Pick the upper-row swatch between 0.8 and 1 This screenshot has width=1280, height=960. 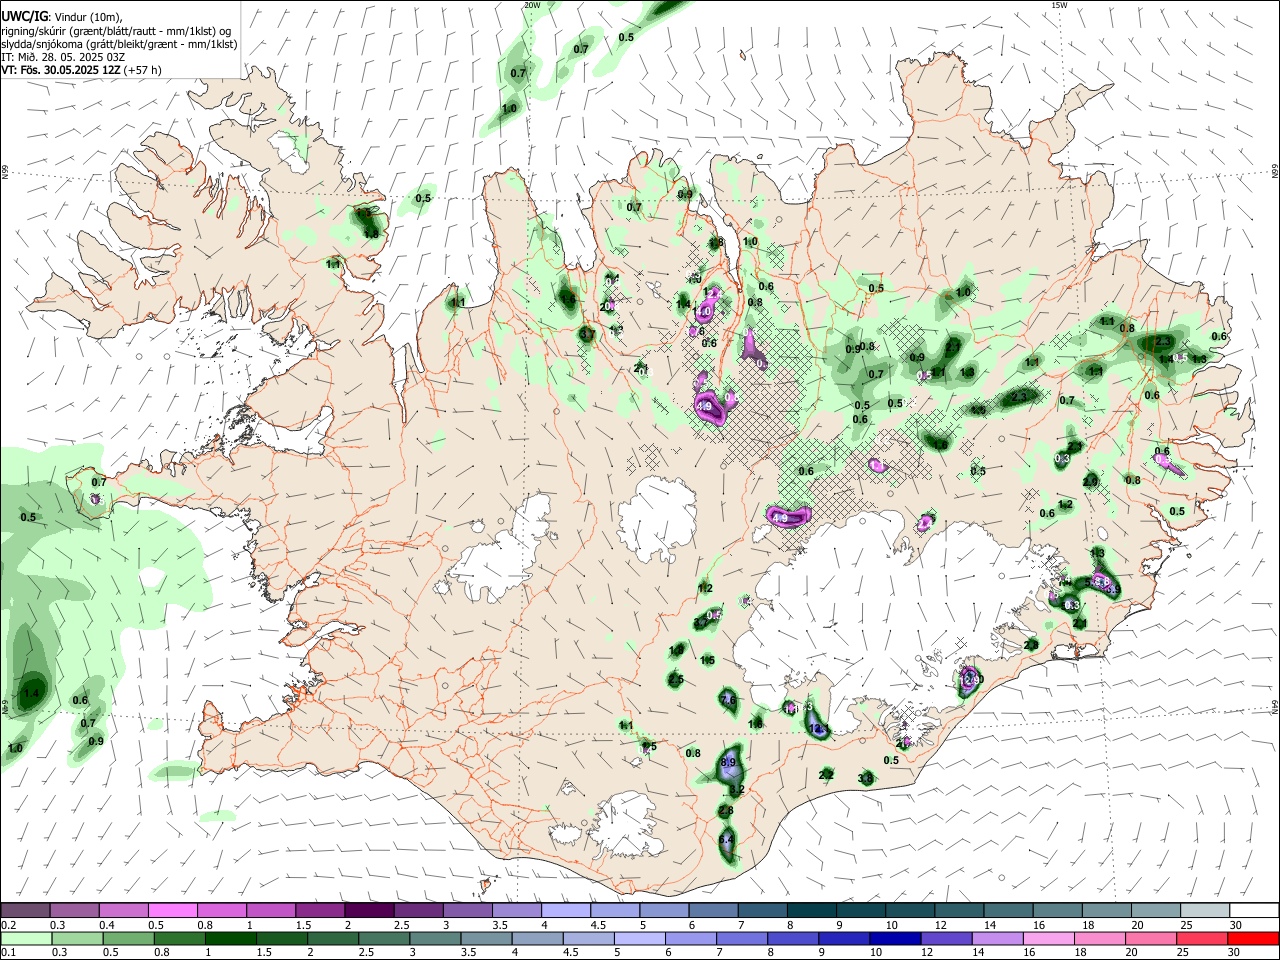coord(221,910)
